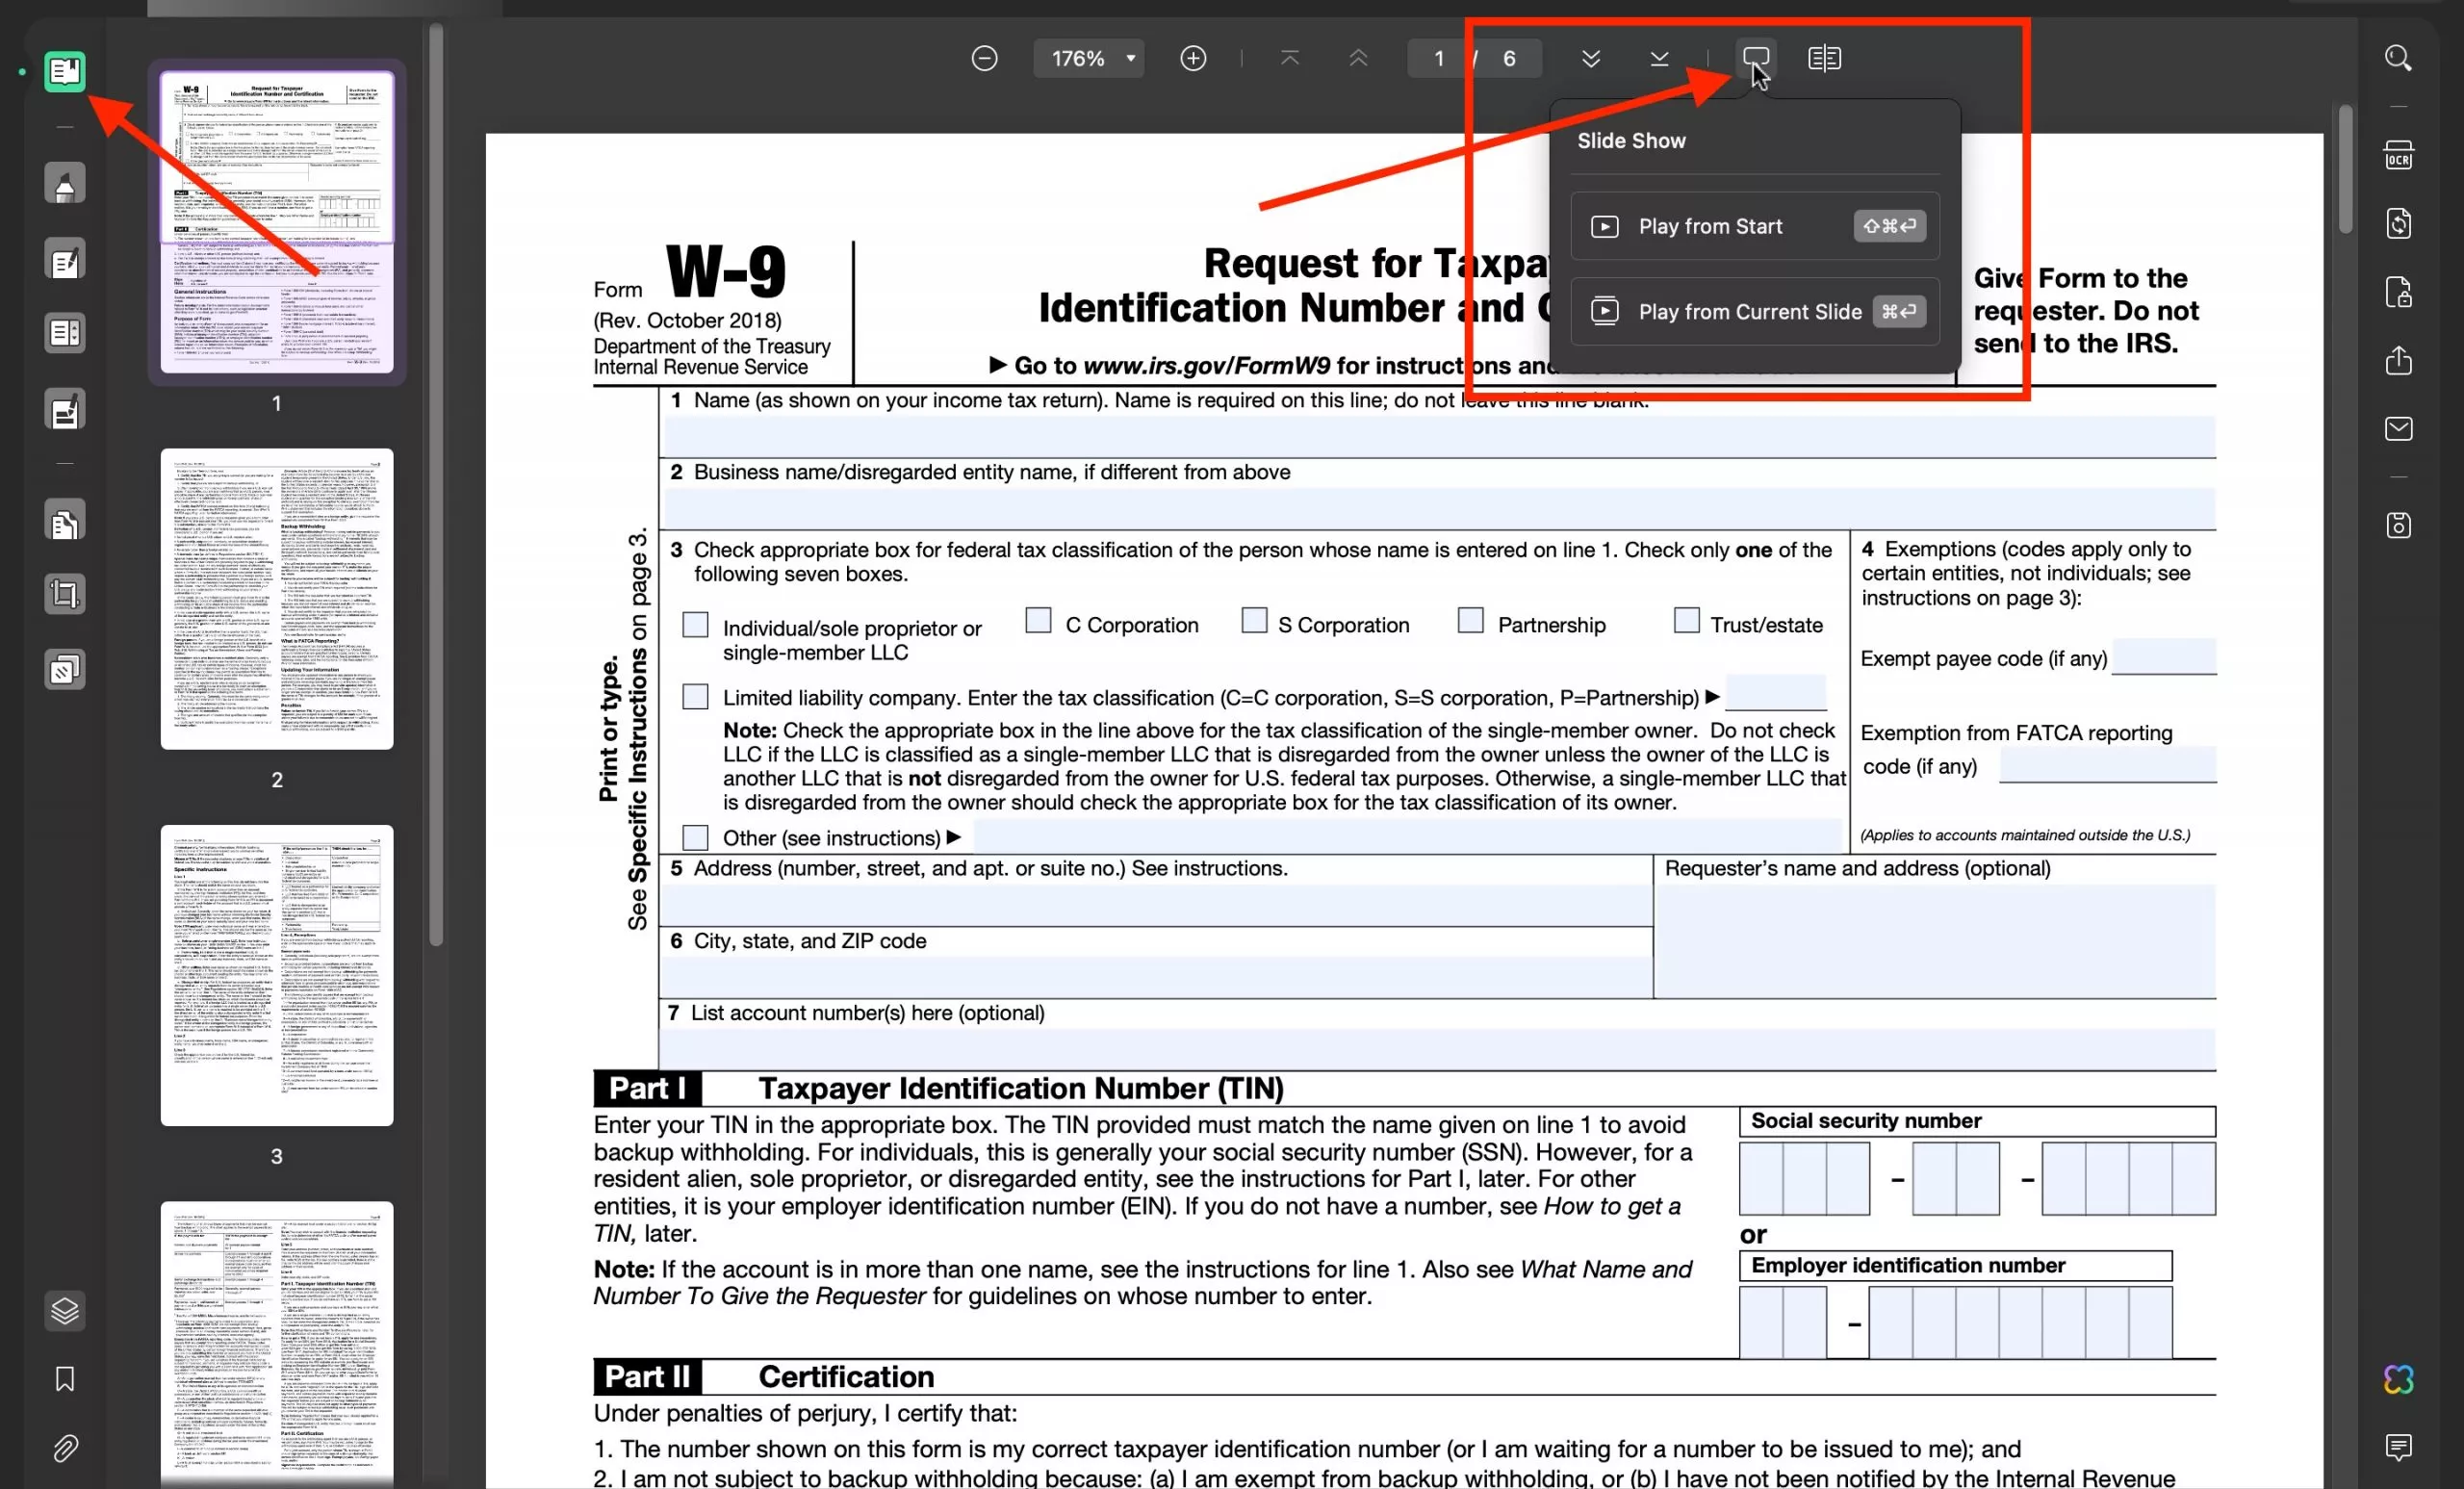
Task: Go to the previous page
Action: (1358, 58)
